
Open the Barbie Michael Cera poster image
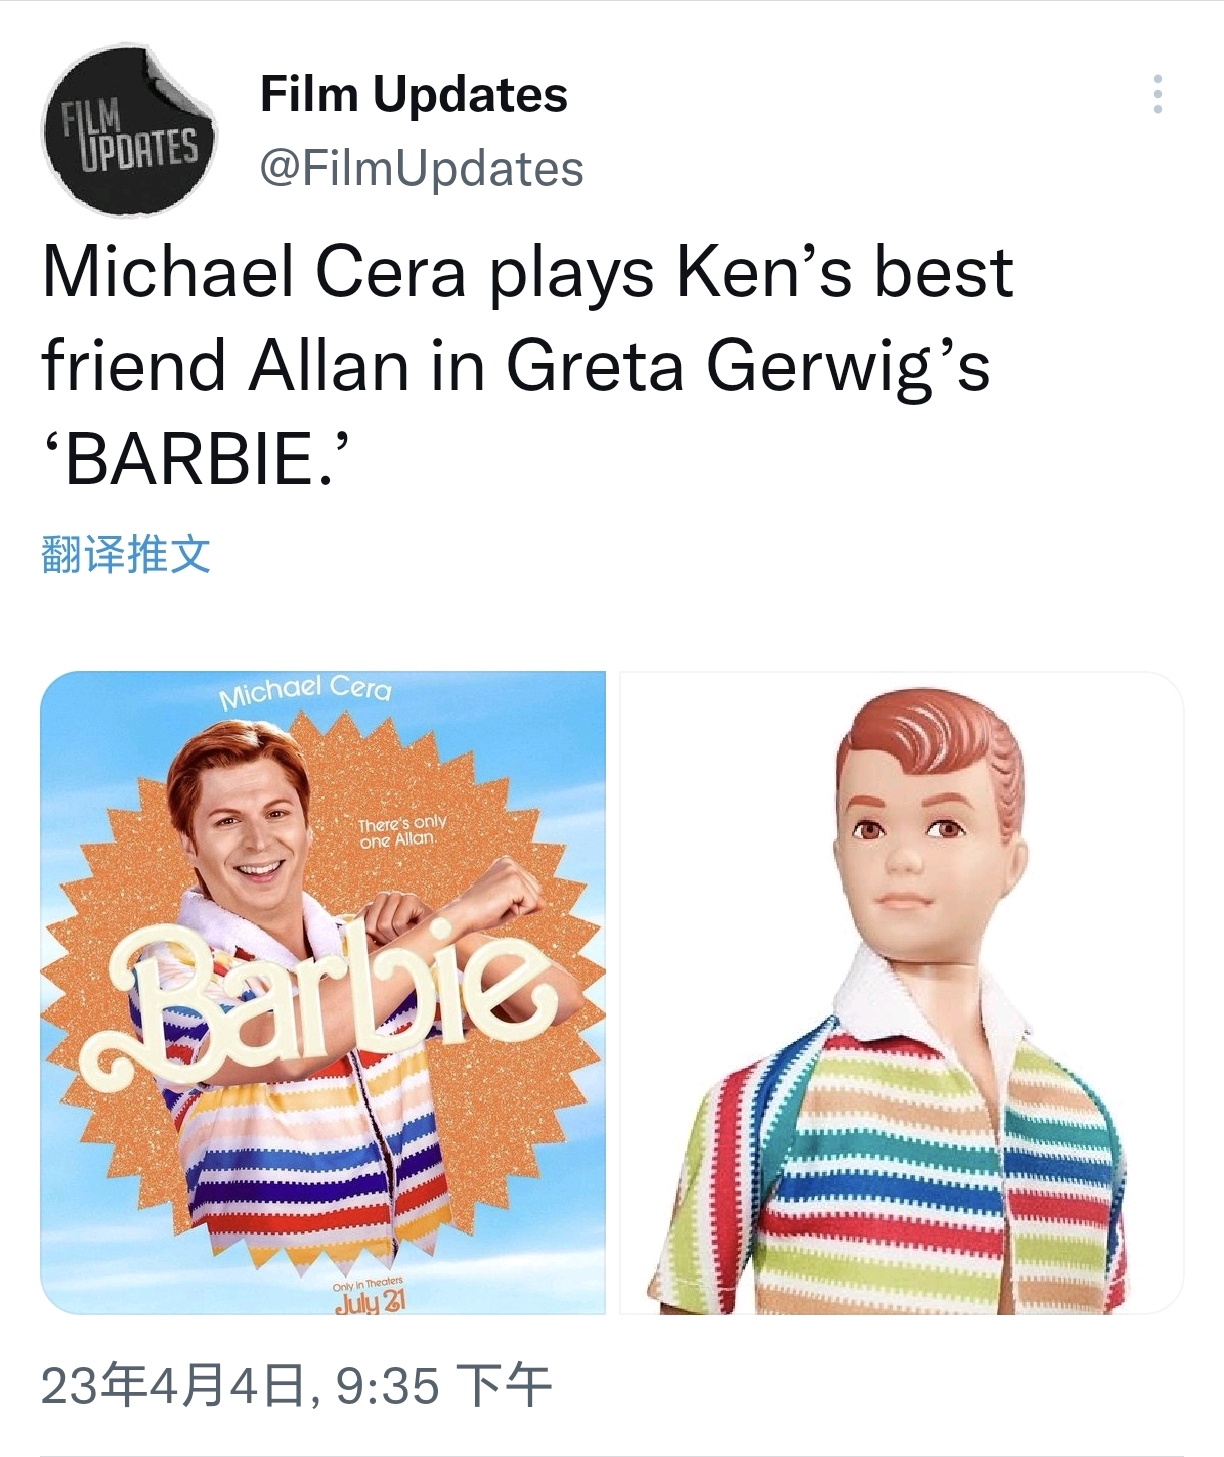(323, 992)
